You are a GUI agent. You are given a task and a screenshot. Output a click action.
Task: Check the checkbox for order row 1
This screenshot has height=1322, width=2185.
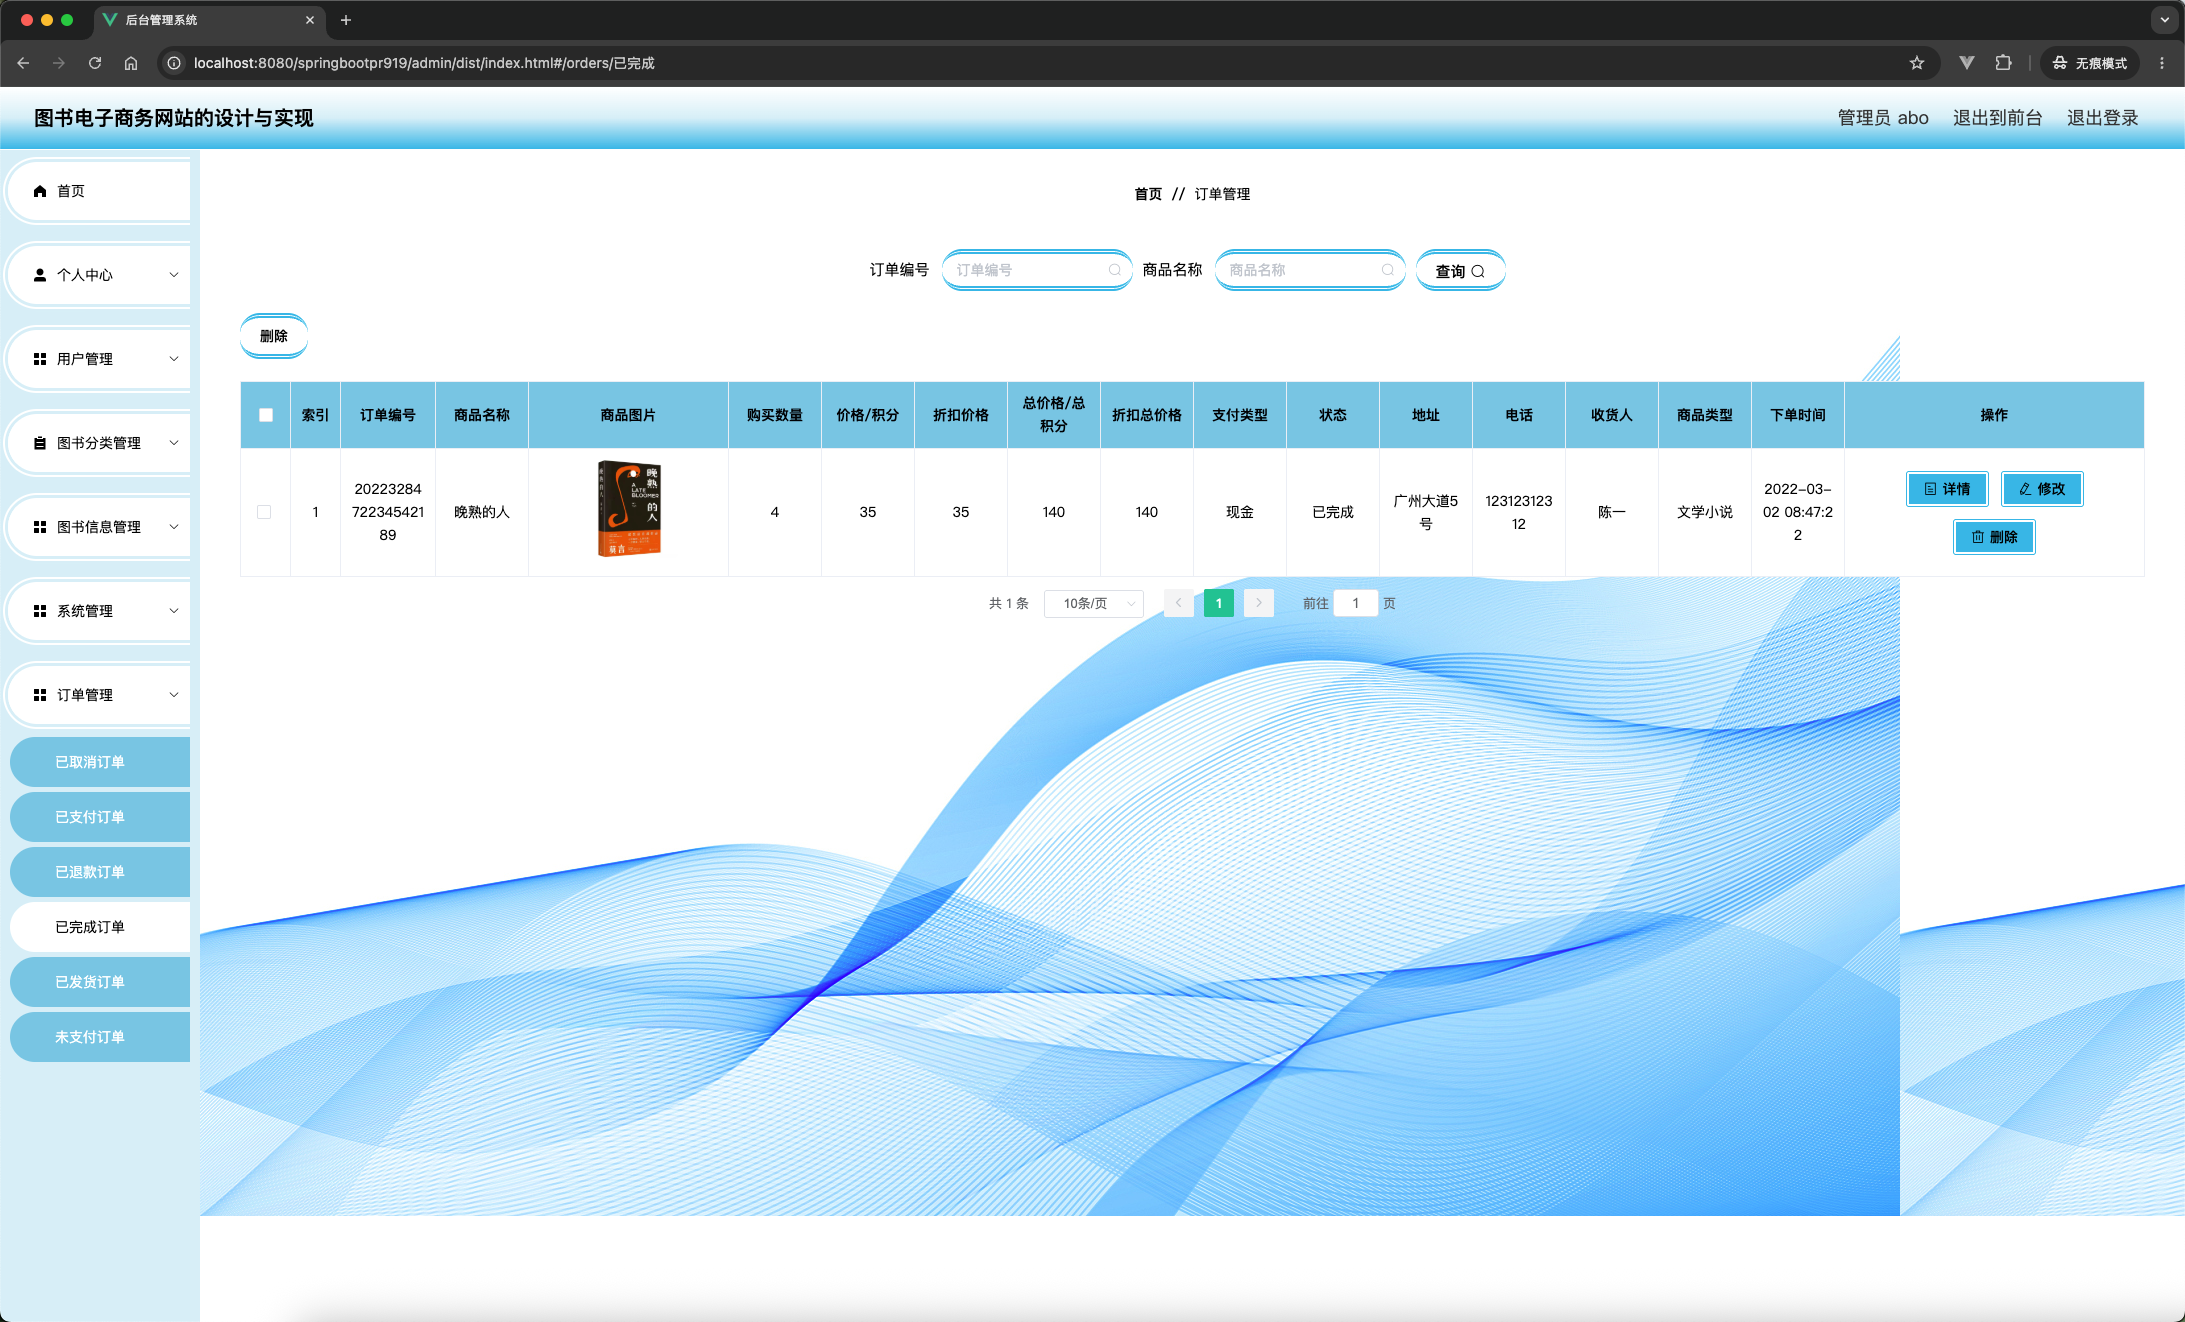click(x=264, y=512)
